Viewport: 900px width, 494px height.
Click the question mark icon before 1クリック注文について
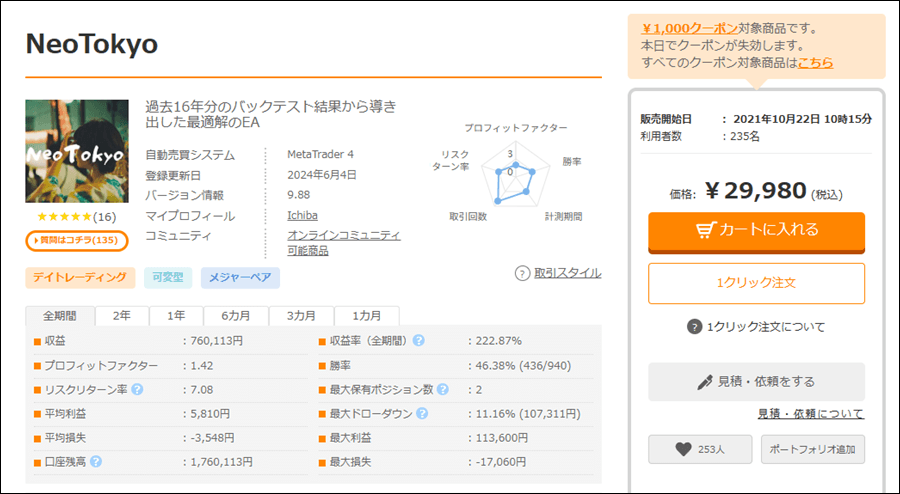tap(695, 327)
